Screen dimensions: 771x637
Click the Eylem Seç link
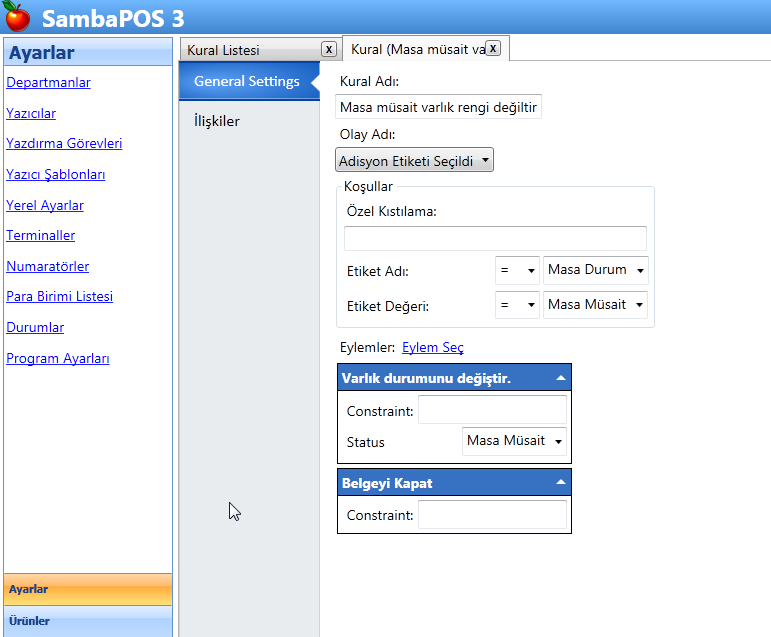click(432, 348)
